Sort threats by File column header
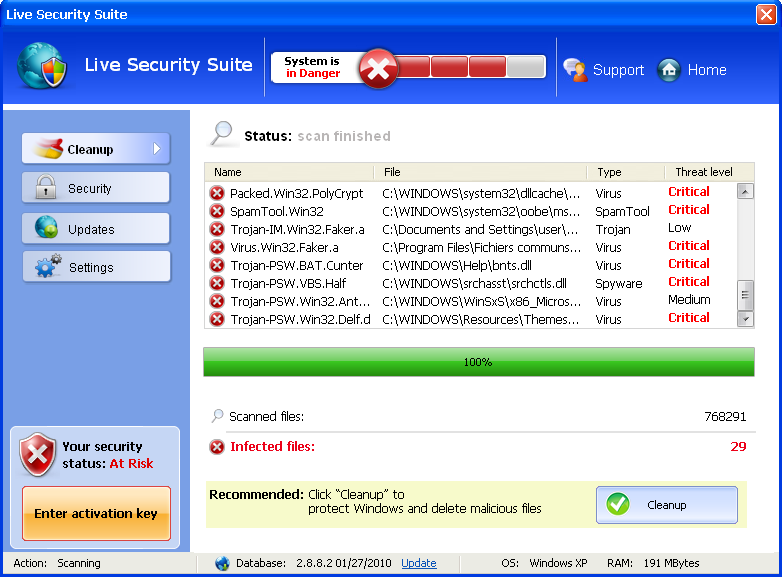The height and width of the screenshot is (577, 782). (480, 172)
